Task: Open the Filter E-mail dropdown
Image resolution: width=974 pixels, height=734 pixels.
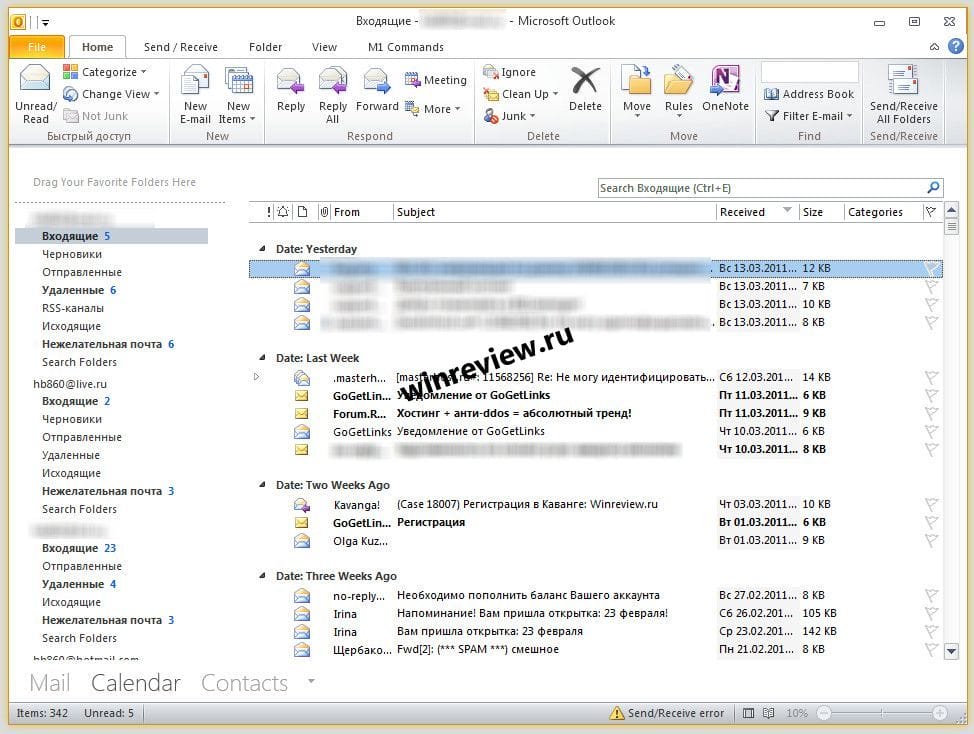Action: [809, 116]
